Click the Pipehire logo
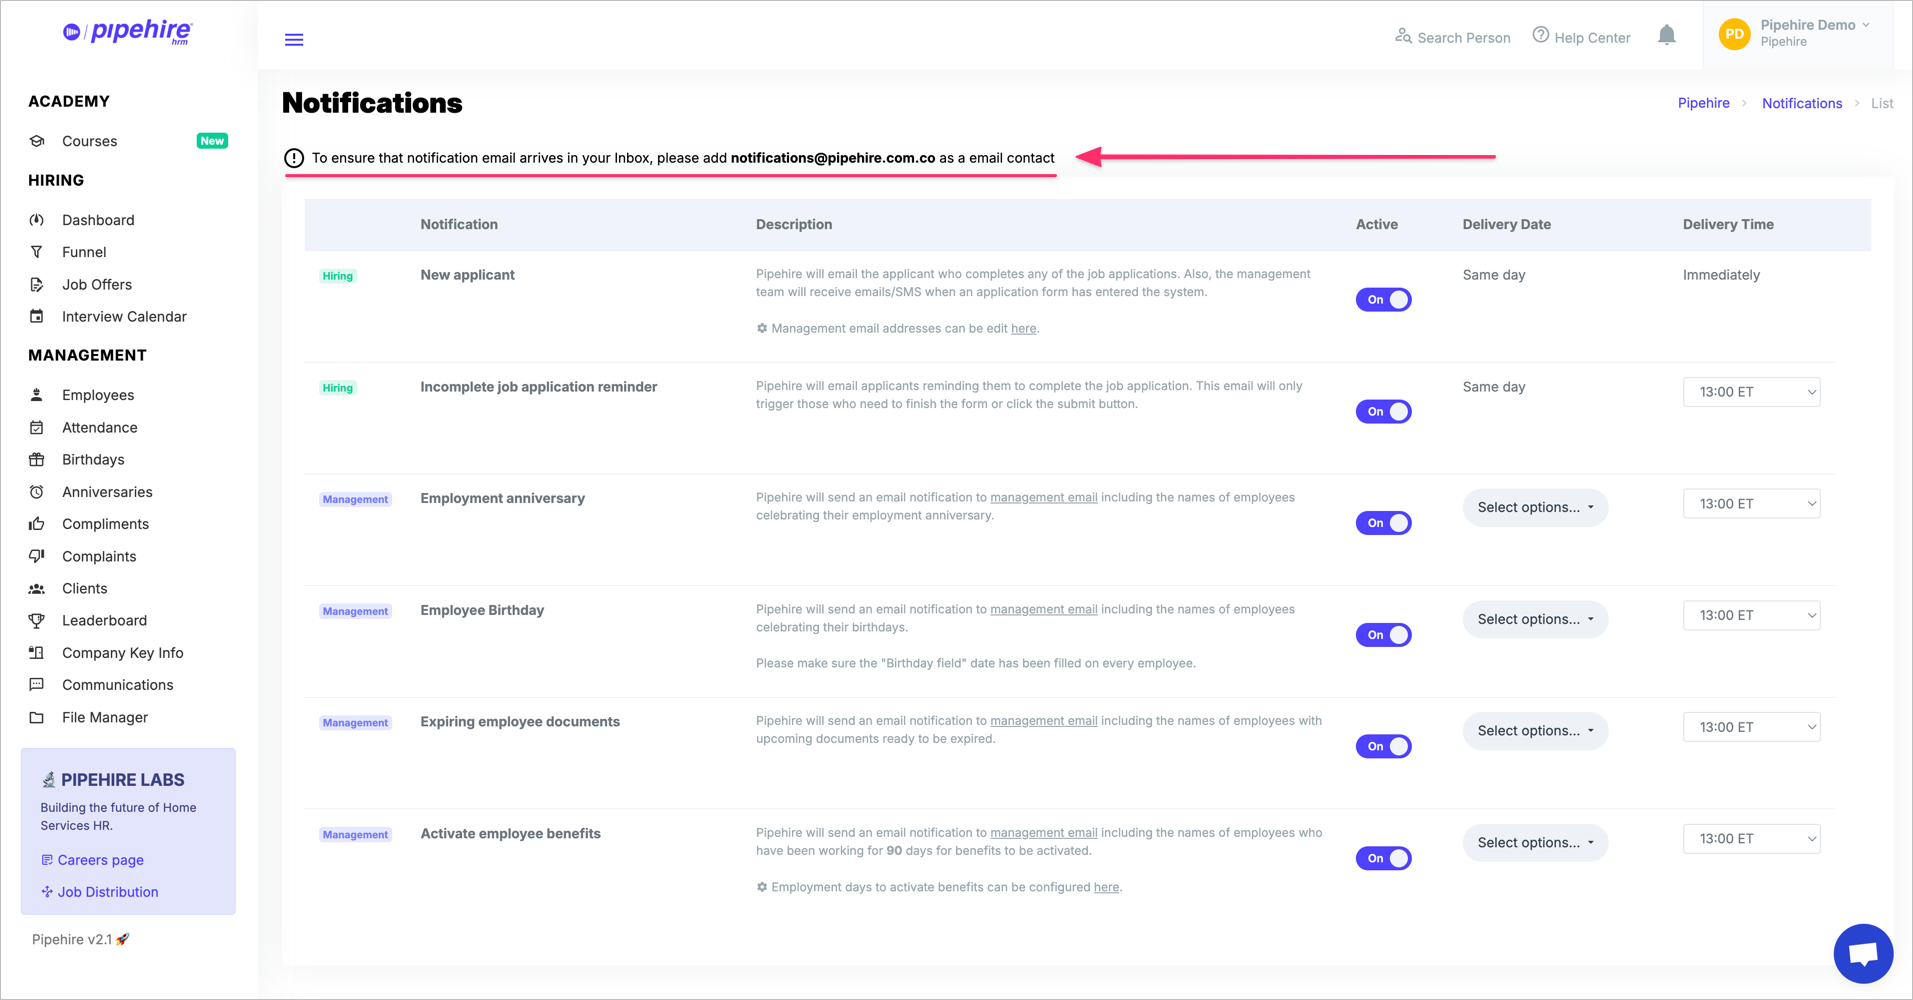Image resolution: width=1913 pixels, height=1000 pixels. tap(128, 32)
